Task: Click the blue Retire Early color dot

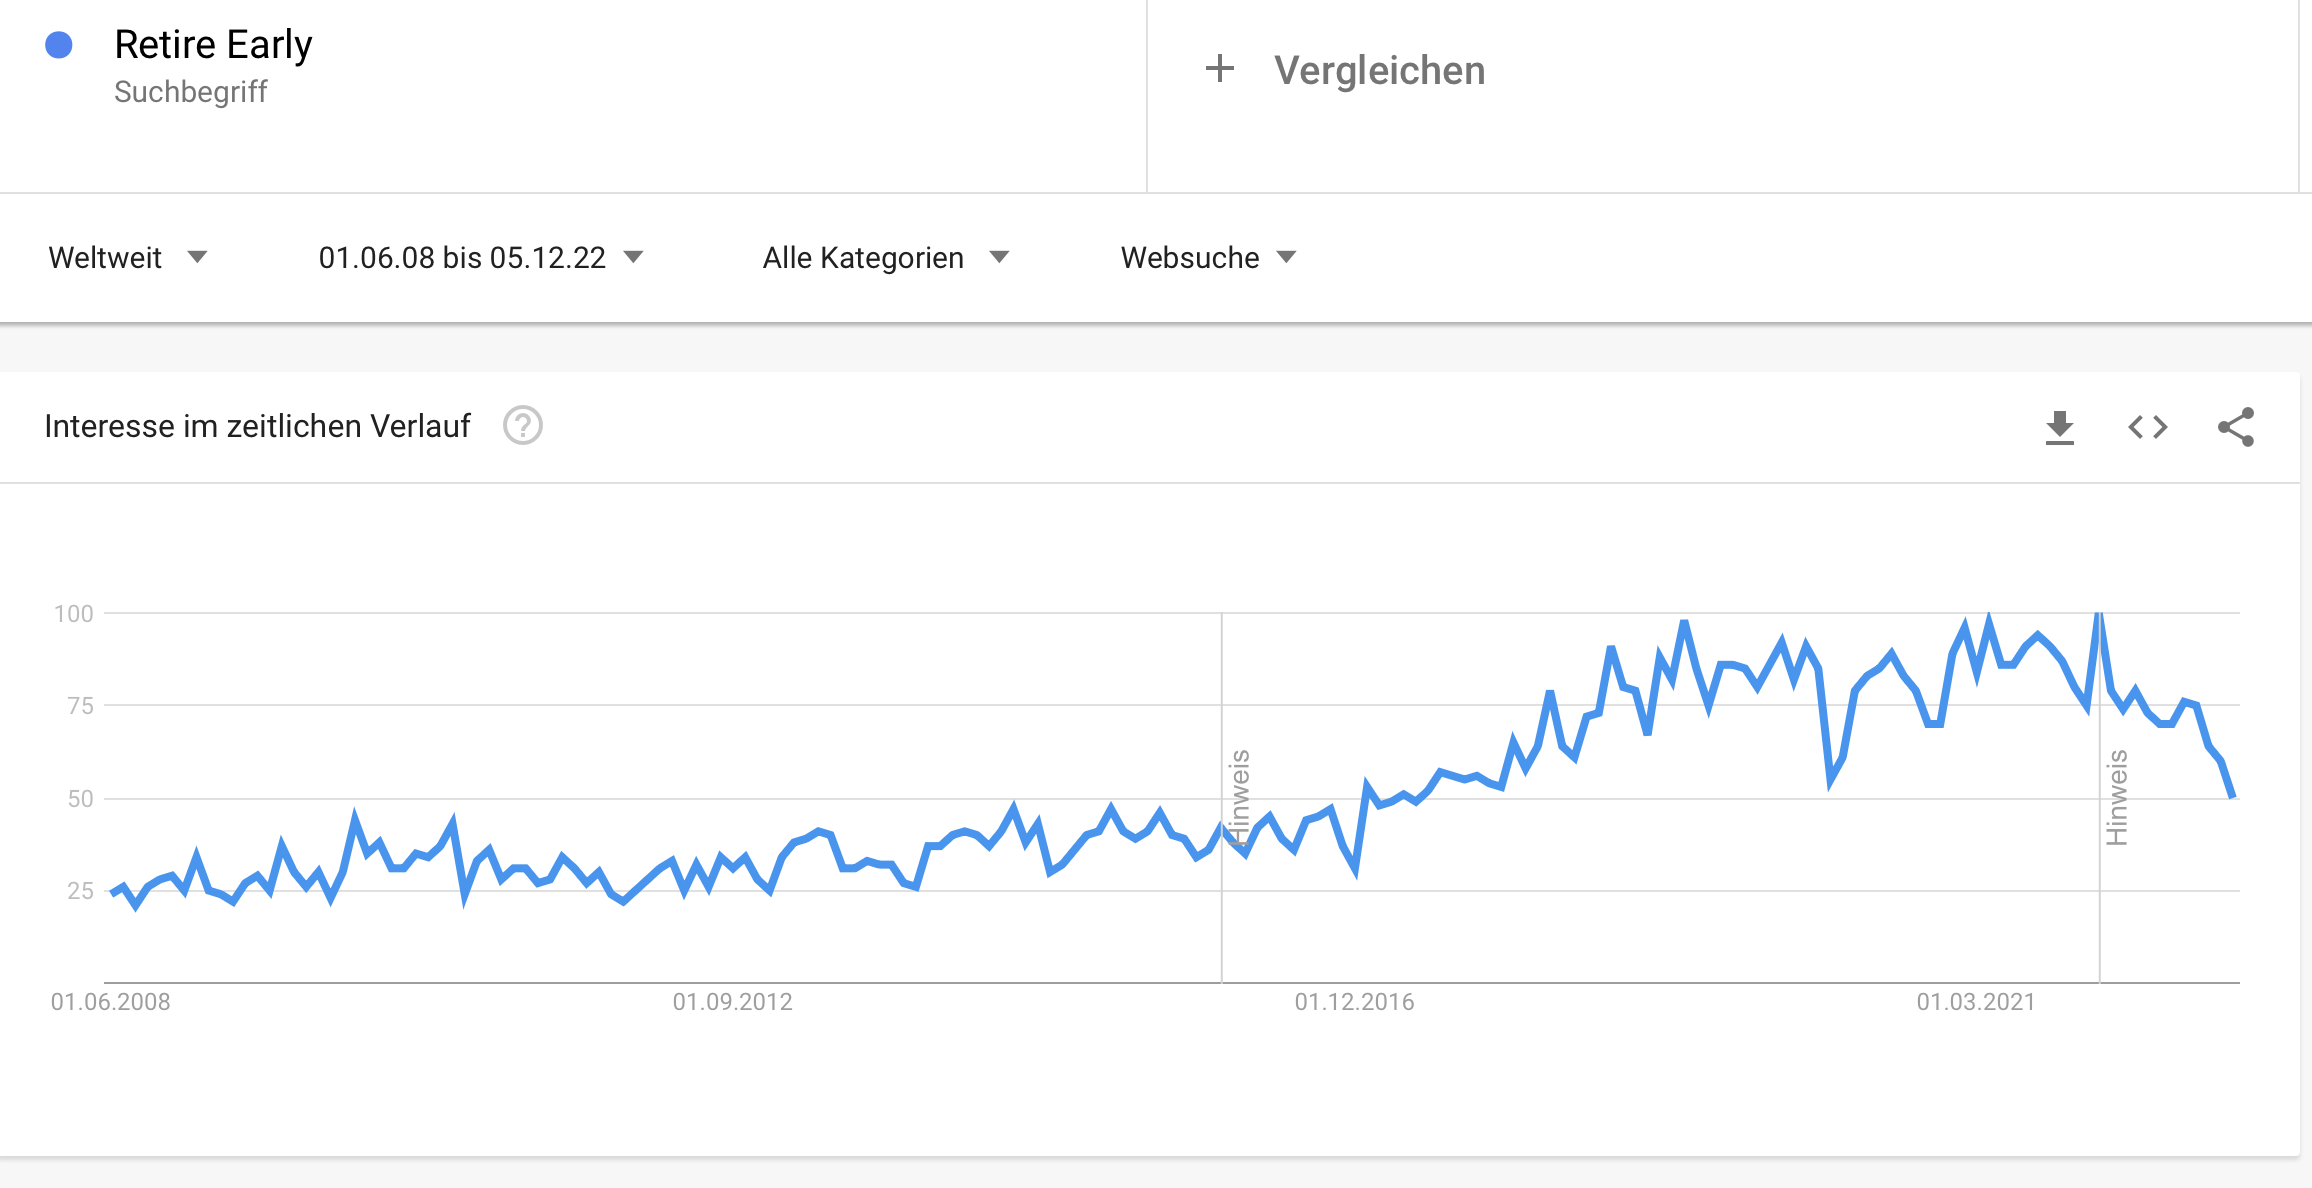Action: (x=59, y=45)
